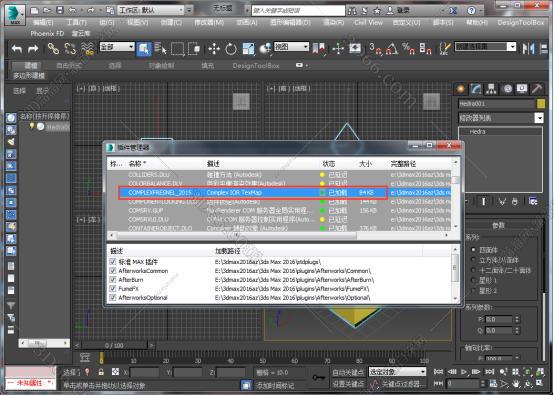Open the 编辑(E) menu
This screenshot has width=554, height=395.
(43, 23)
